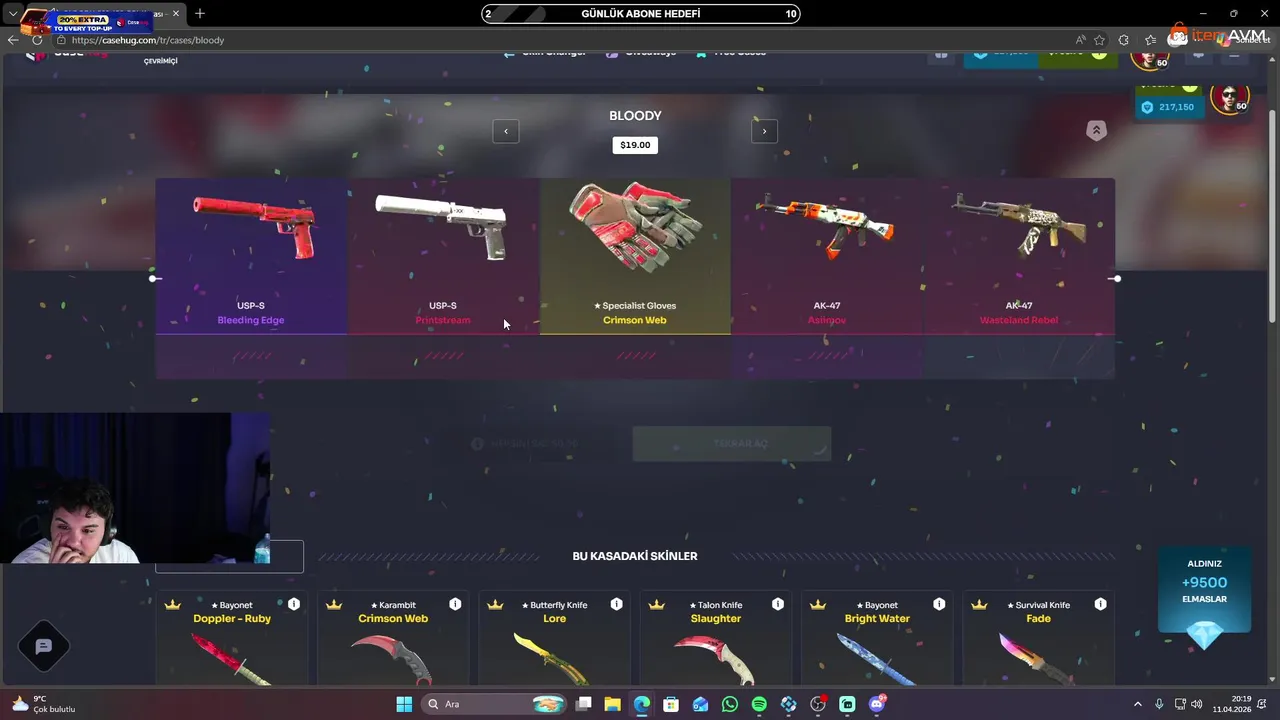Viewport: 1280px width, 720px height.
Task: Go back in the browser
Action: (x=13, y=40)
